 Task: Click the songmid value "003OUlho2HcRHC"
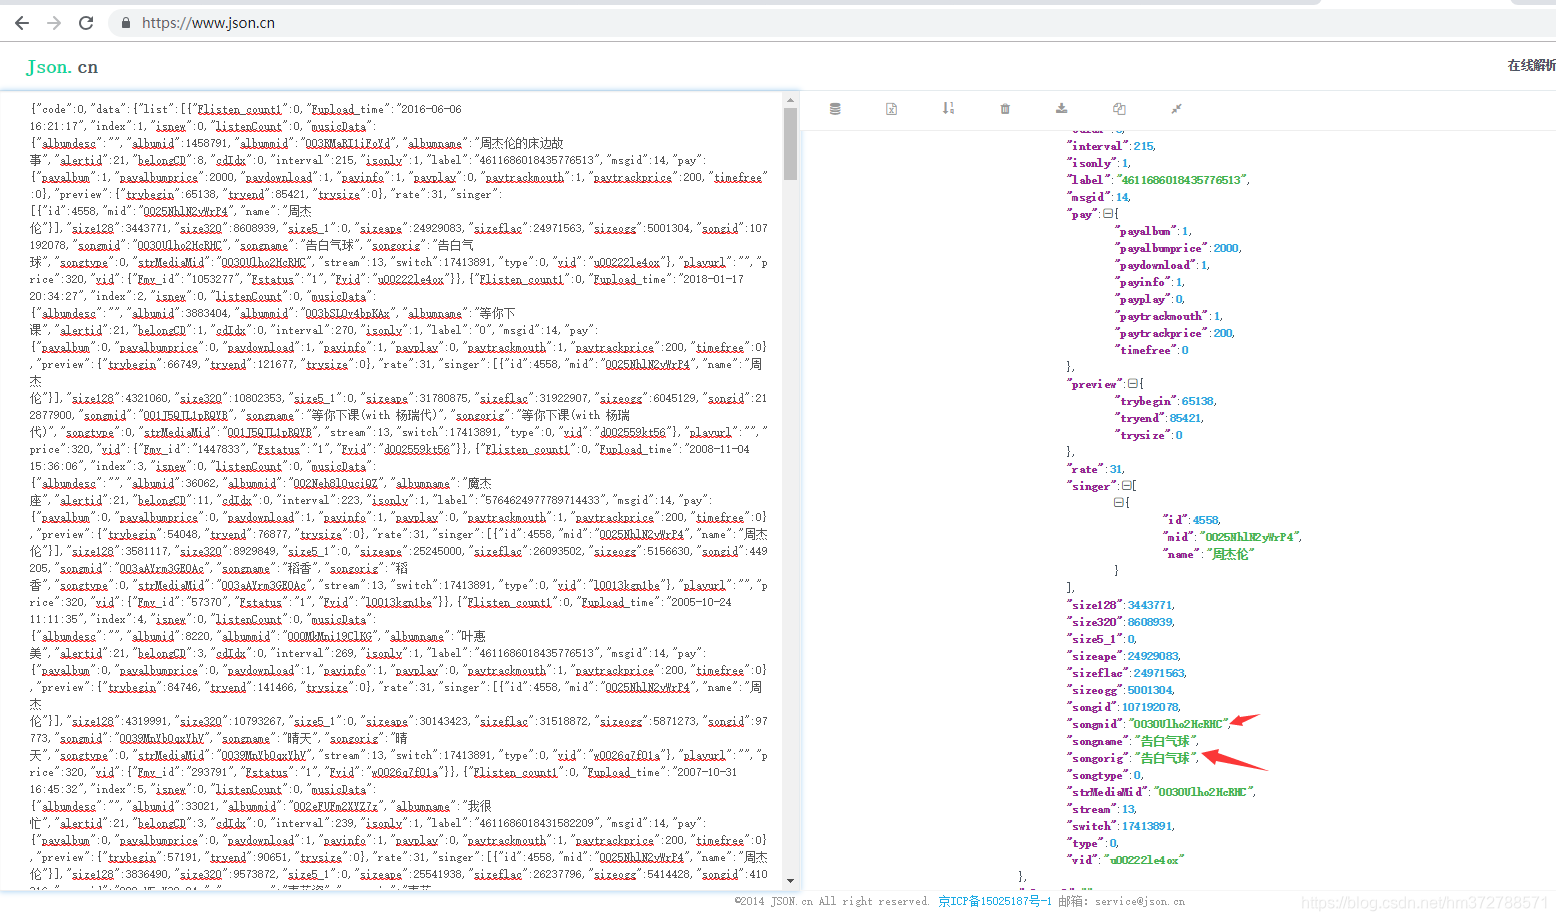pos(1177,724)
